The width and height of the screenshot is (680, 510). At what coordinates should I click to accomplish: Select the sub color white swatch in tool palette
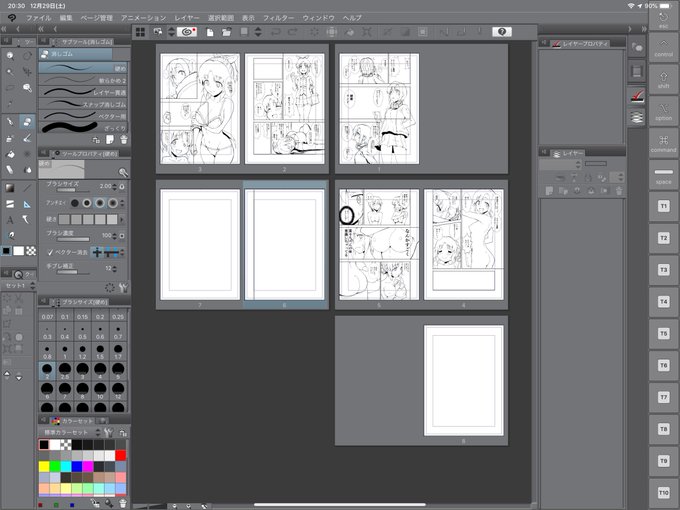[x=19, y=251]
